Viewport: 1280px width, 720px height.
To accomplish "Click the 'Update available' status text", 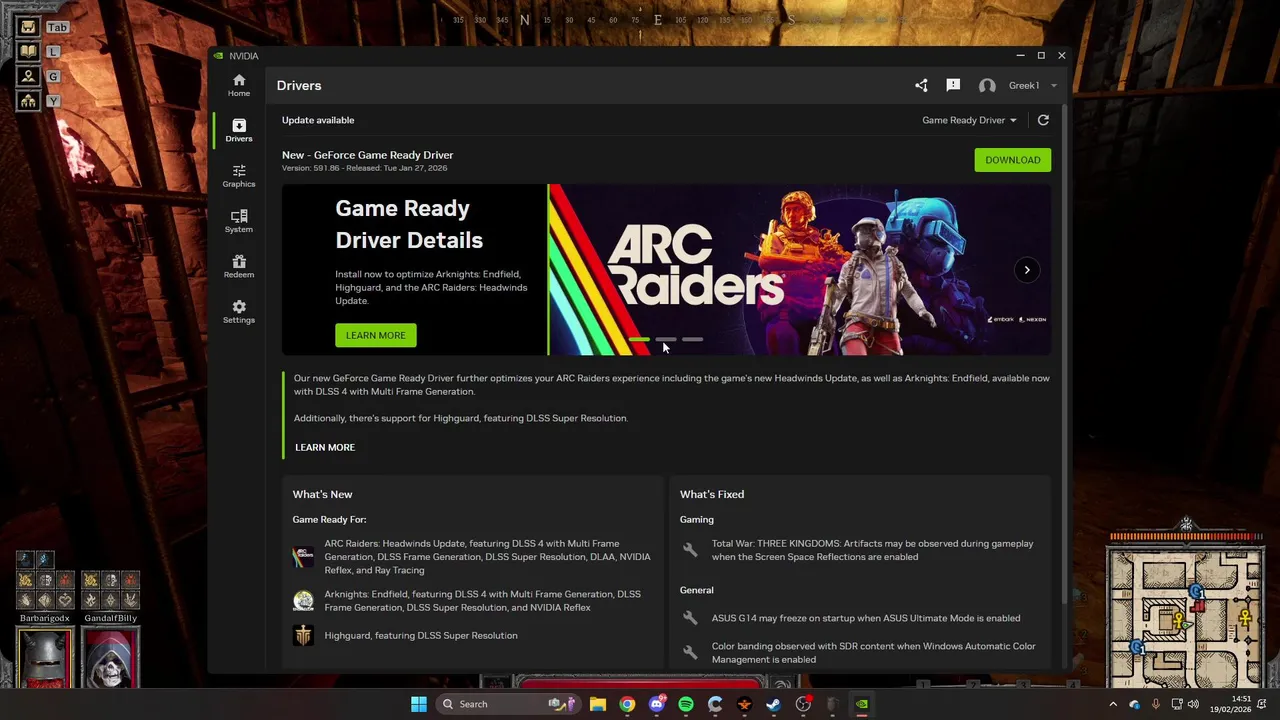I will click(x=318, y=120).
